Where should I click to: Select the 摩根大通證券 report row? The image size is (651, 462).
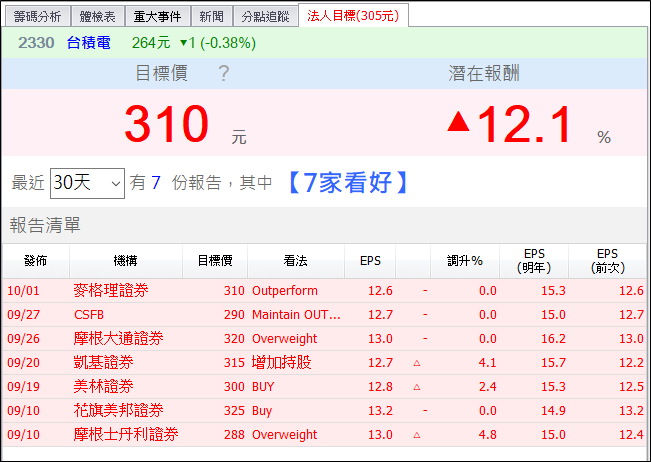[x=324, y=339]
